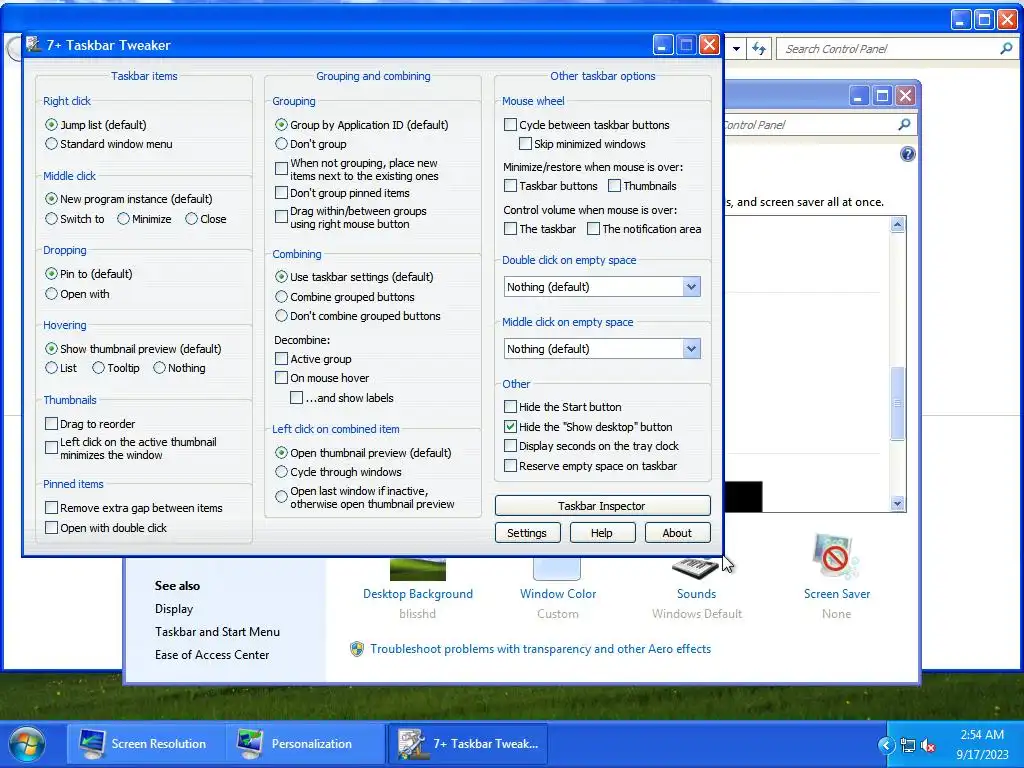Click the Desktop Background thumbnail icon
Image resolution: width=1024 pixels, height=768 pixels.
click(x=417, y=569)
